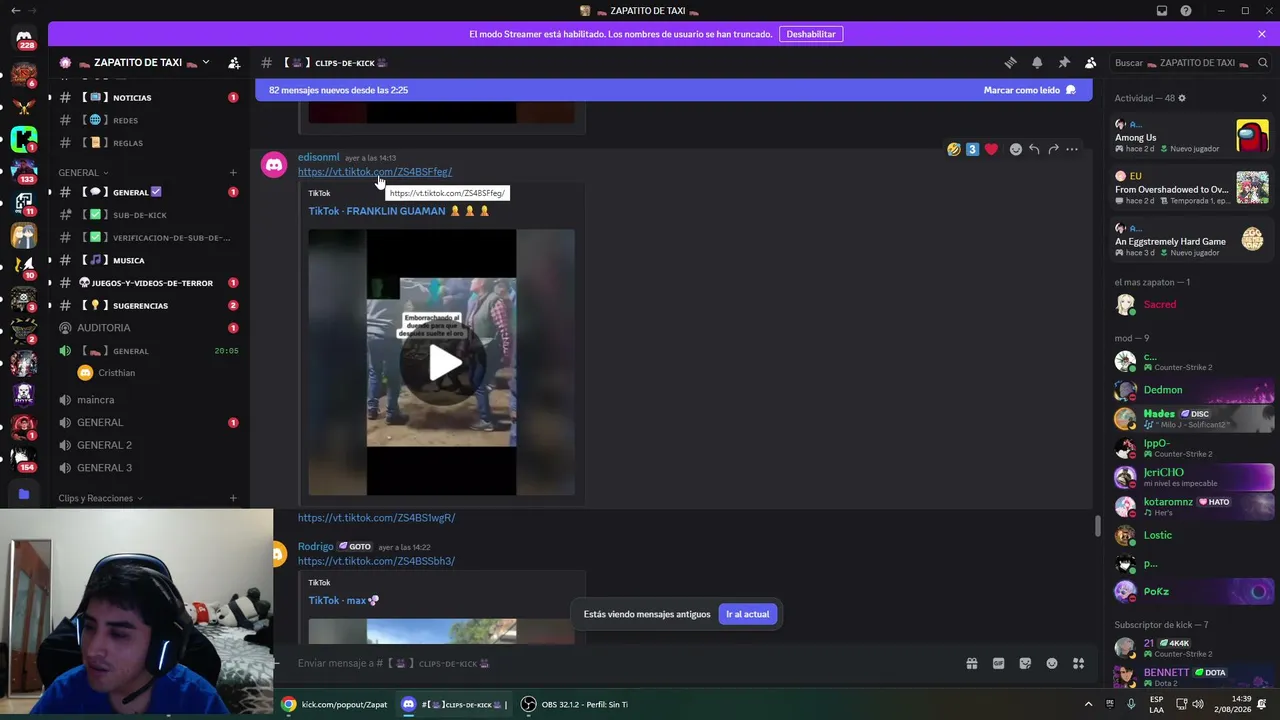
Task: Open the tiktok link ZS4BS1wgR
Action: [x=376, y=518]
